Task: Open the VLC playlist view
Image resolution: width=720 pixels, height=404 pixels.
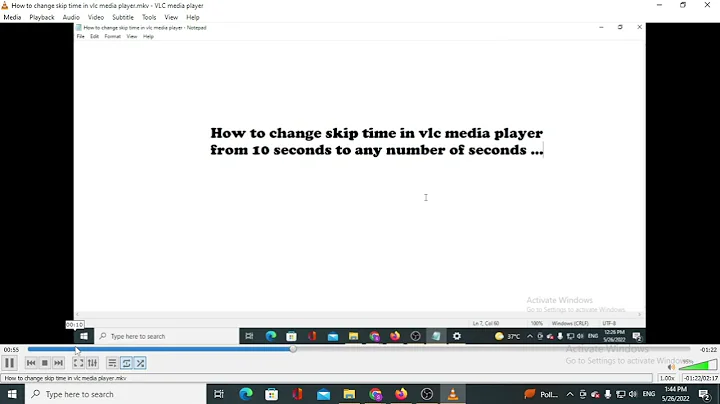Action: pos(112,363)
